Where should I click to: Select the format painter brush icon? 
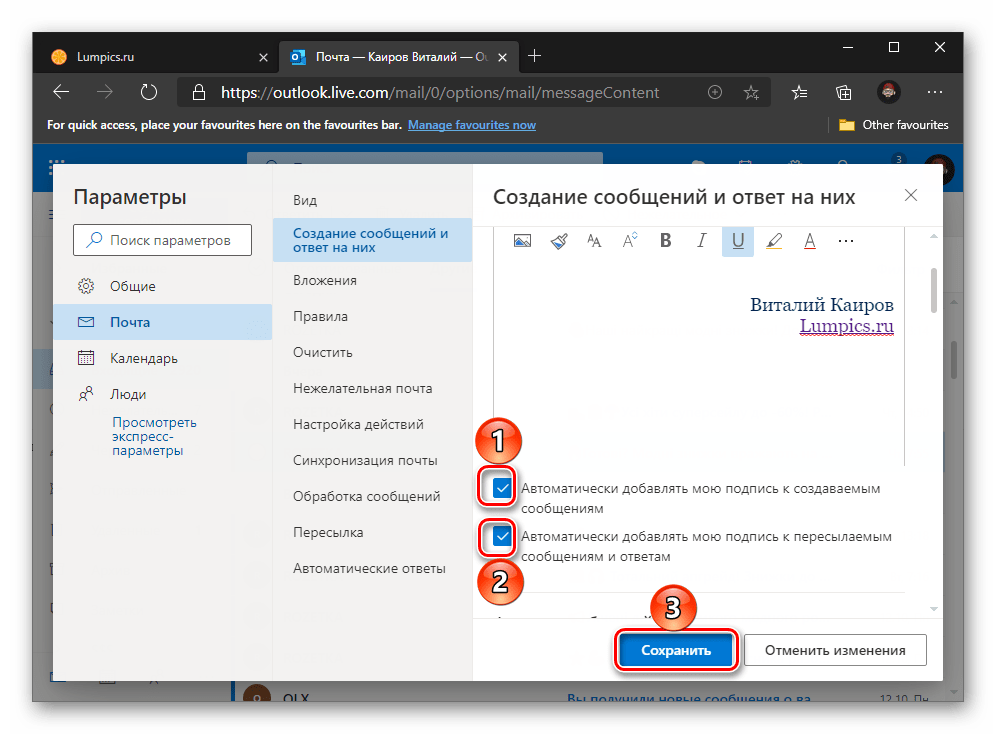[x=559, y=241]
